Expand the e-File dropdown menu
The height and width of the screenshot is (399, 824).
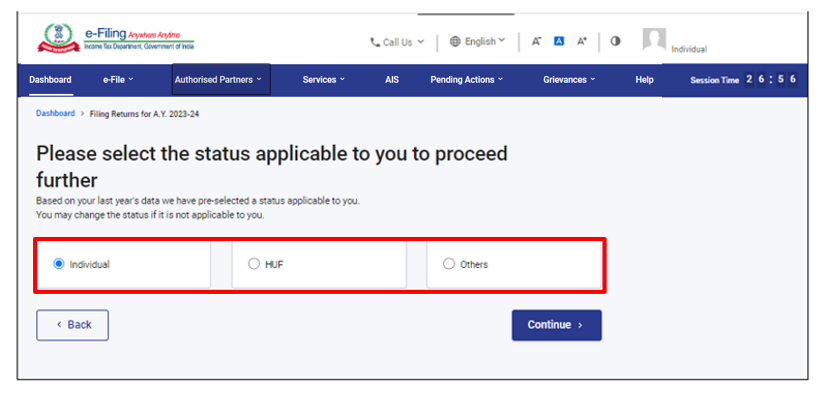[x=118, y=80]
